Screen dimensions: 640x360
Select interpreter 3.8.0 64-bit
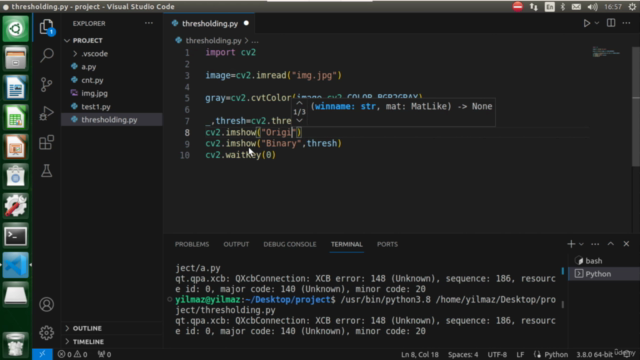coord(594,354)
